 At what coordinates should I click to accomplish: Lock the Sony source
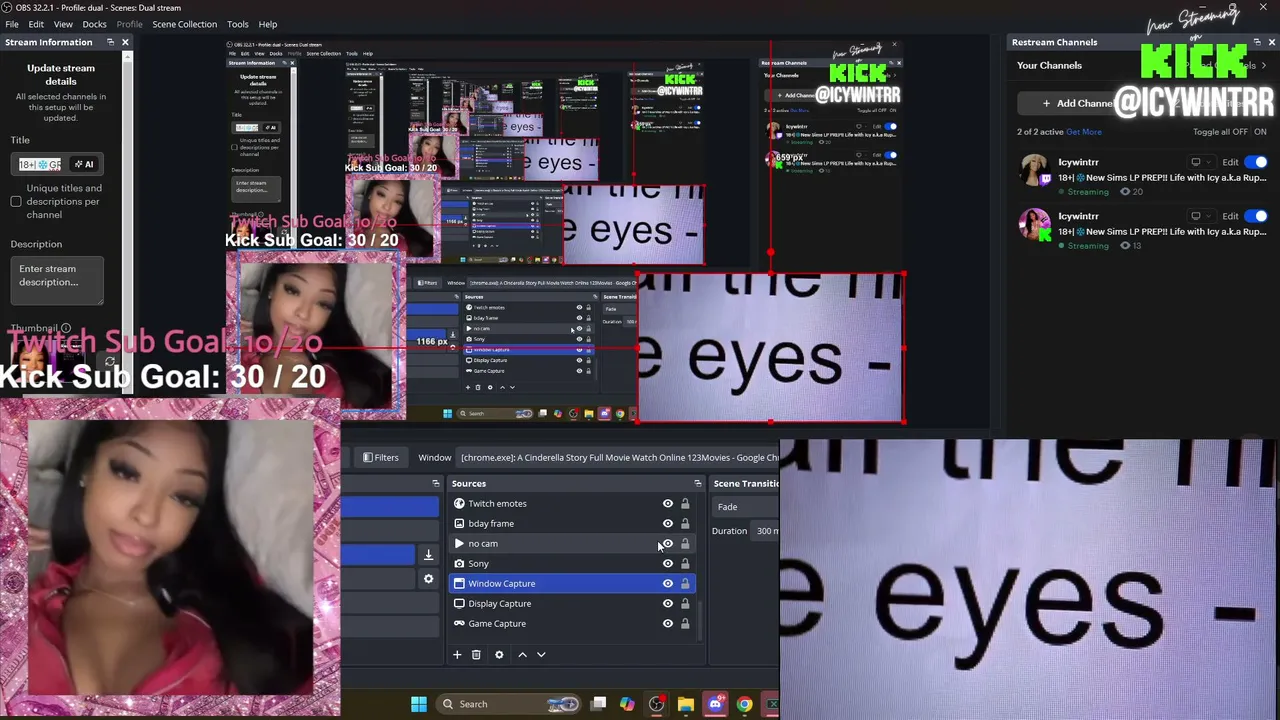coord(685,563)
